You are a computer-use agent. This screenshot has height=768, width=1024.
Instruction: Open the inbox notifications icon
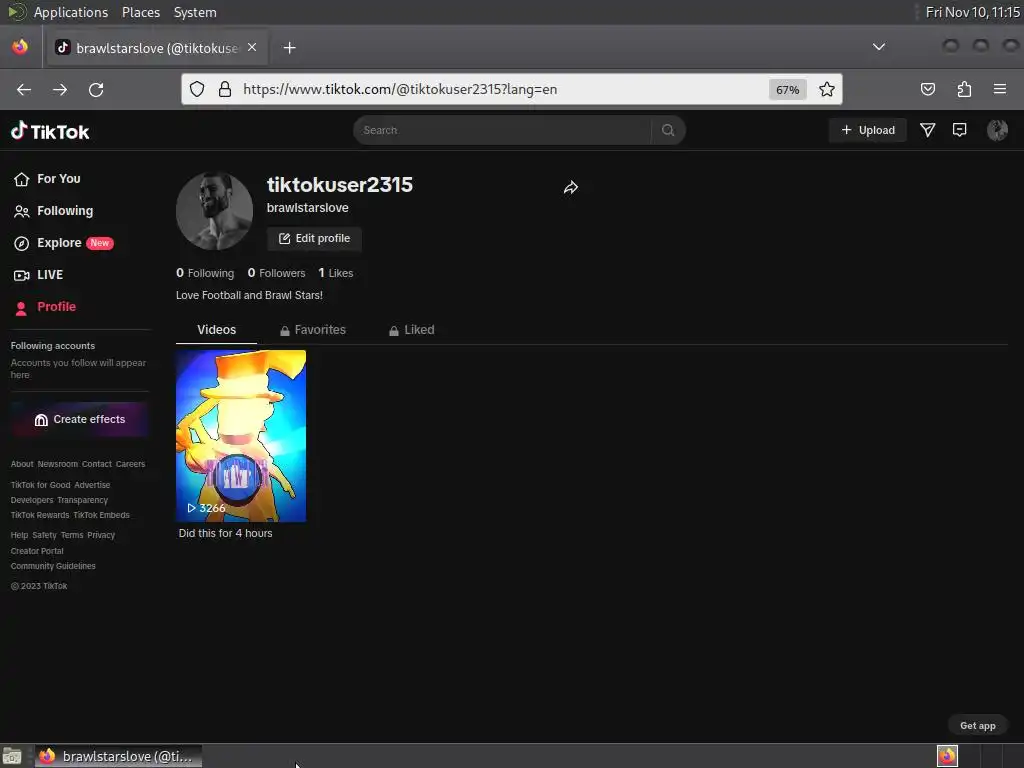tap(959, 130)
